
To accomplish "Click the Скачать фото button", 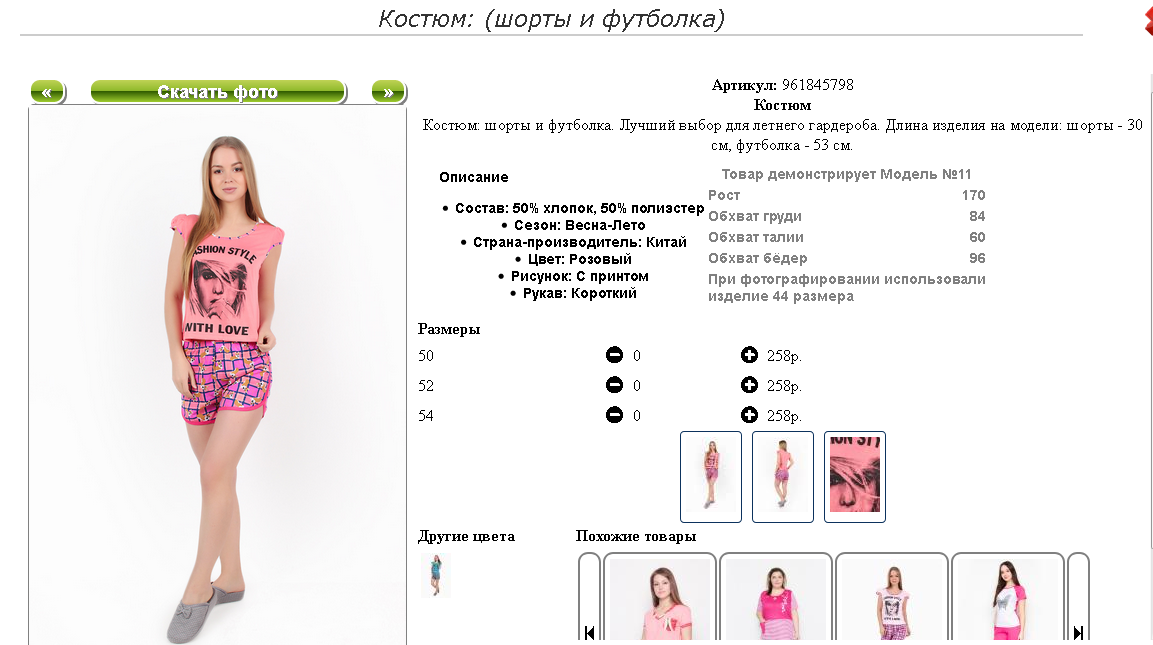I will 218,92.
